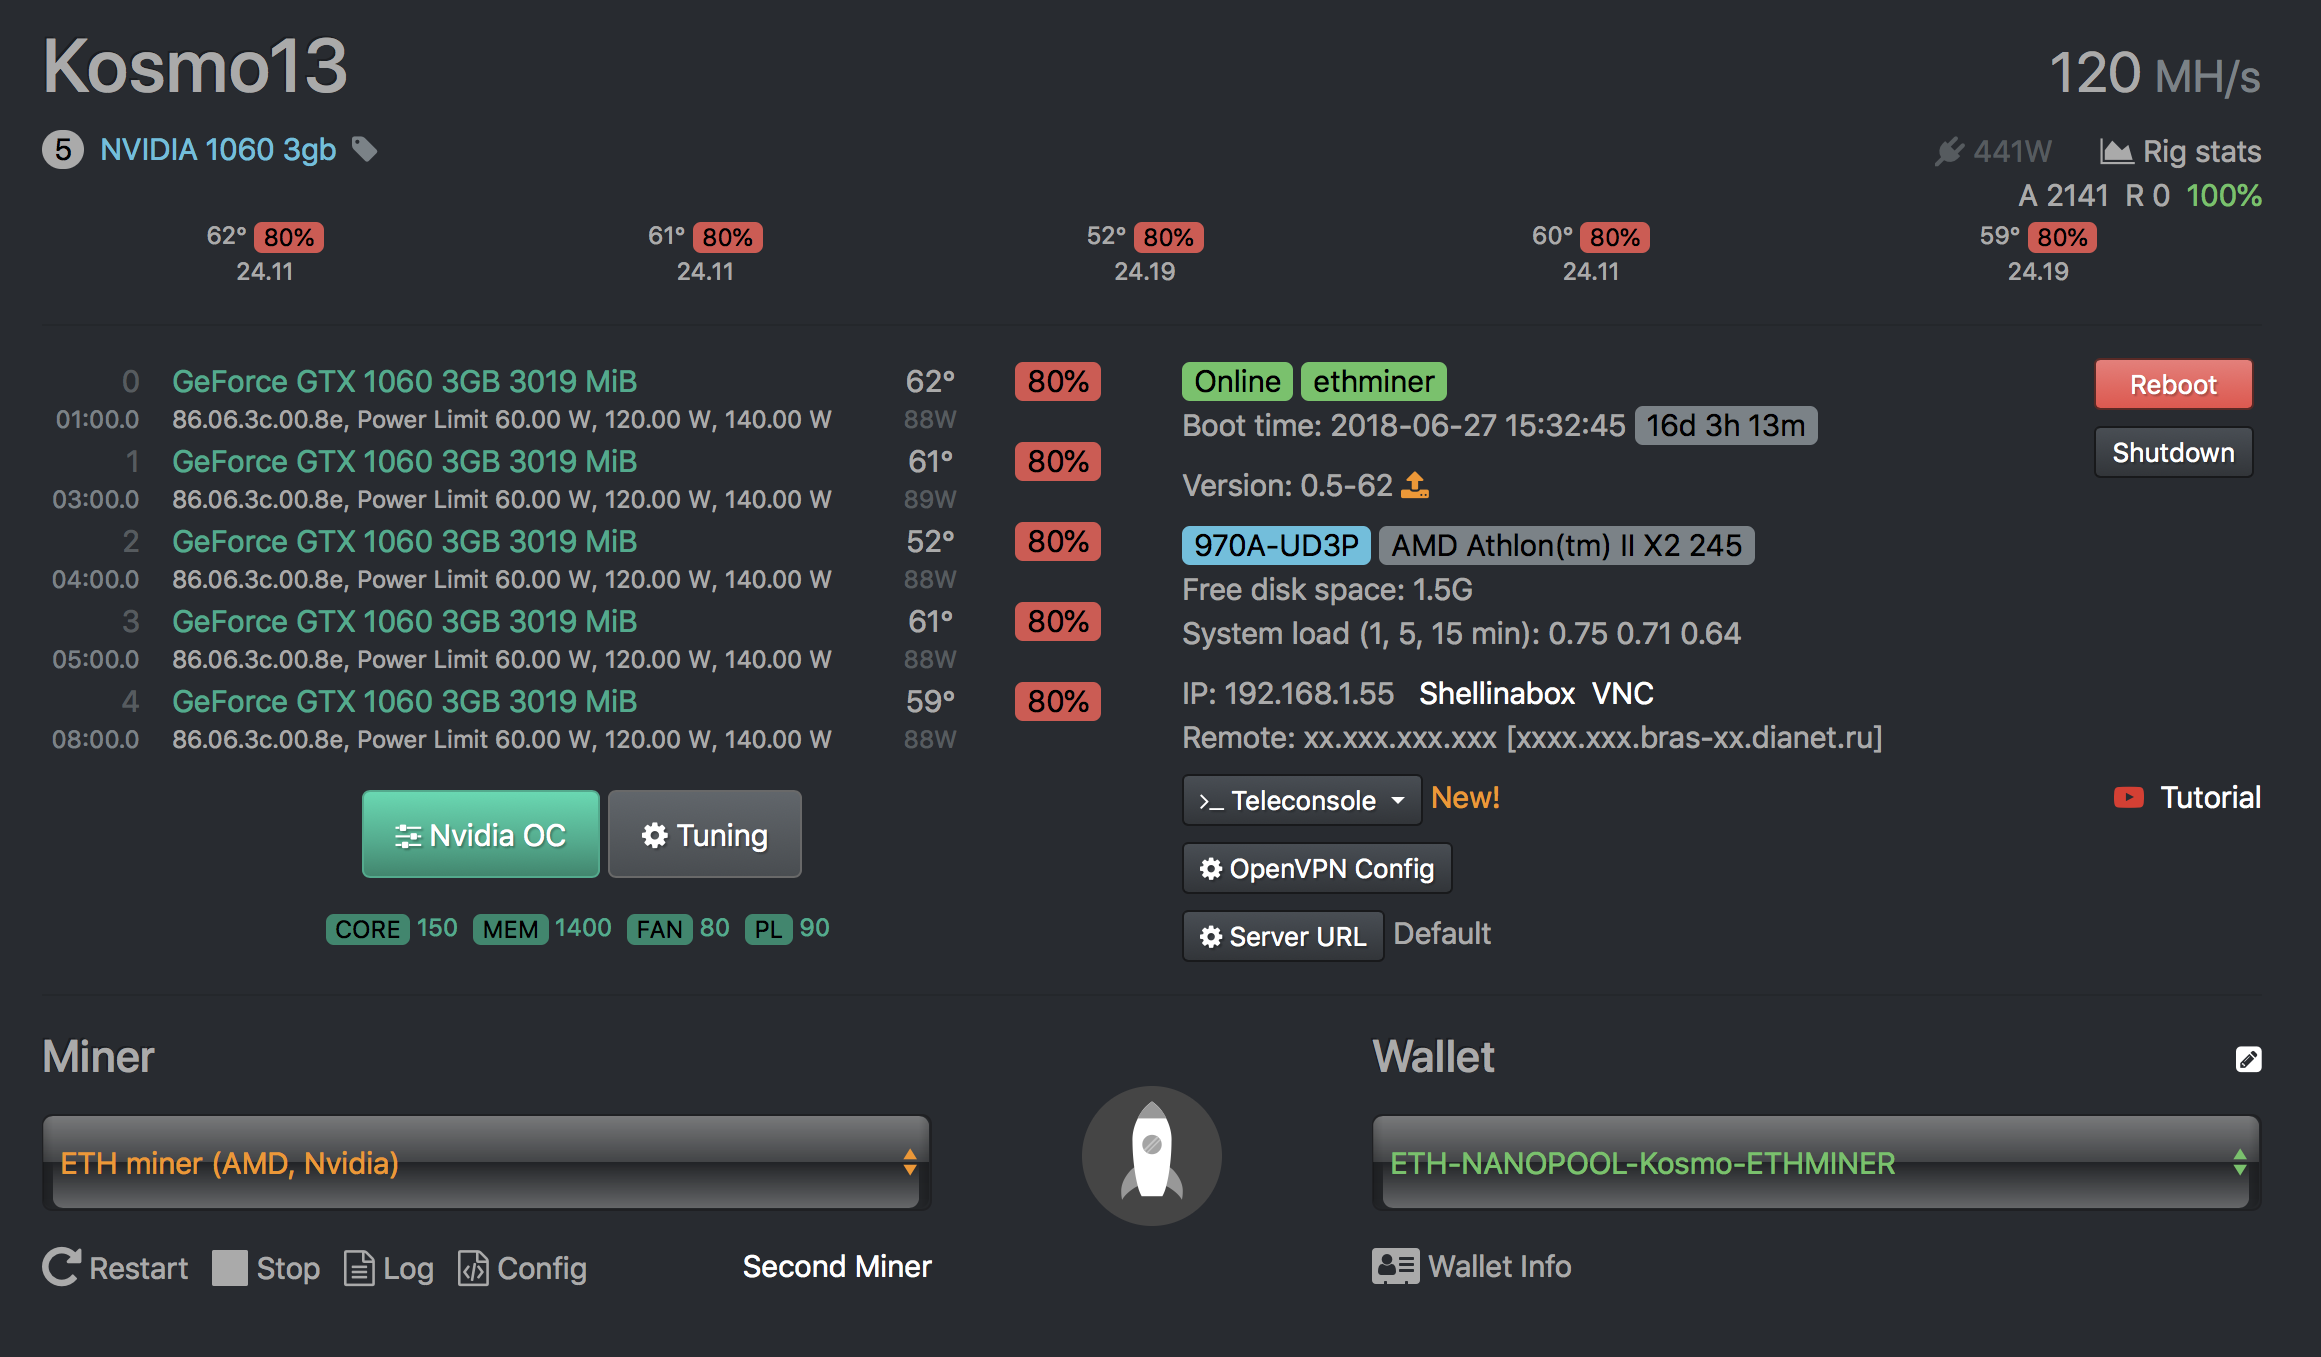Click GPU 4 GeForce GTX 1060 3GB name

[x=404, y=701]
